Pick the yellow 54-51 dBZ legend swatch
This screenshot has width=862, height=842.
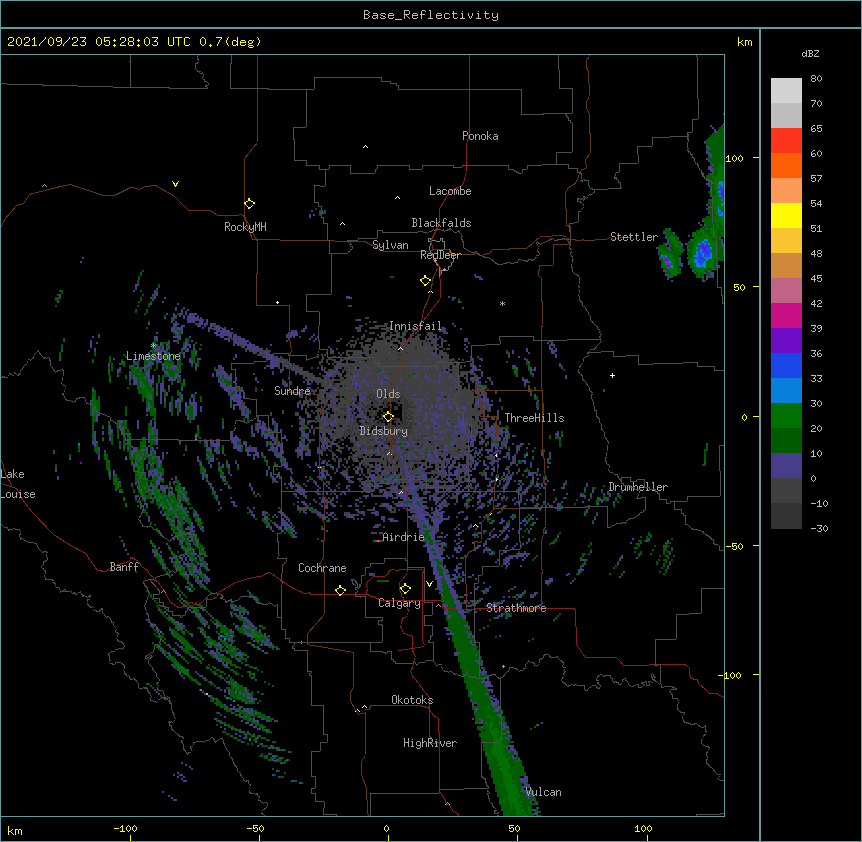click(x=786, y=215)
